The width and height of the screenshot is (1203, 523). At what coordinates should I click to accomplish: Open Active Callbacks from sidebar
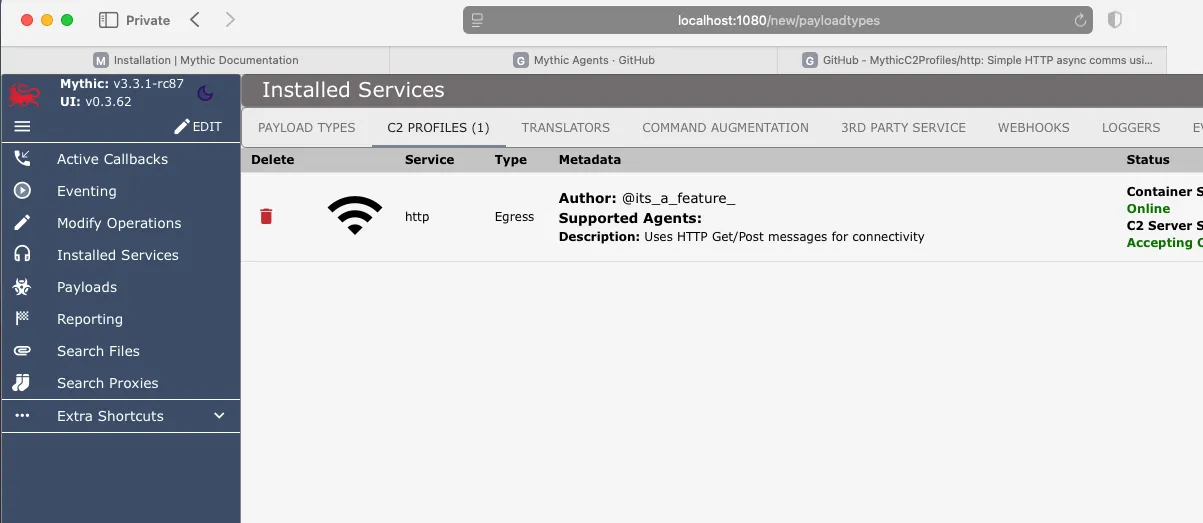pos(112,159)
